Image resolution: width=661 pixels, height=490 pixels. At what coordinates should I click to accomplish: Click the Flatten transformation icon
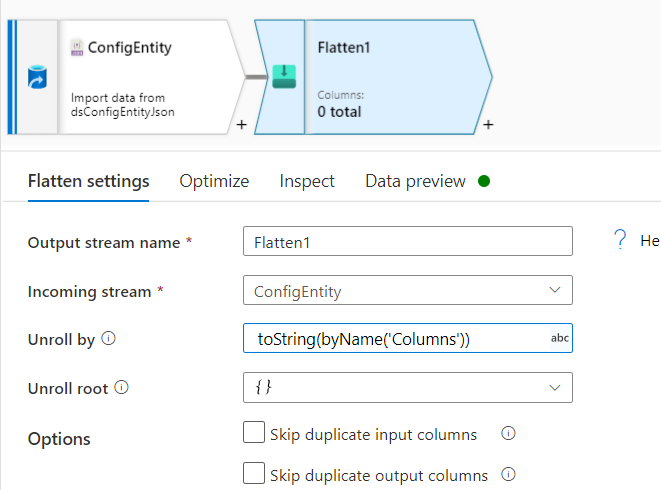[x=284, y=76]
